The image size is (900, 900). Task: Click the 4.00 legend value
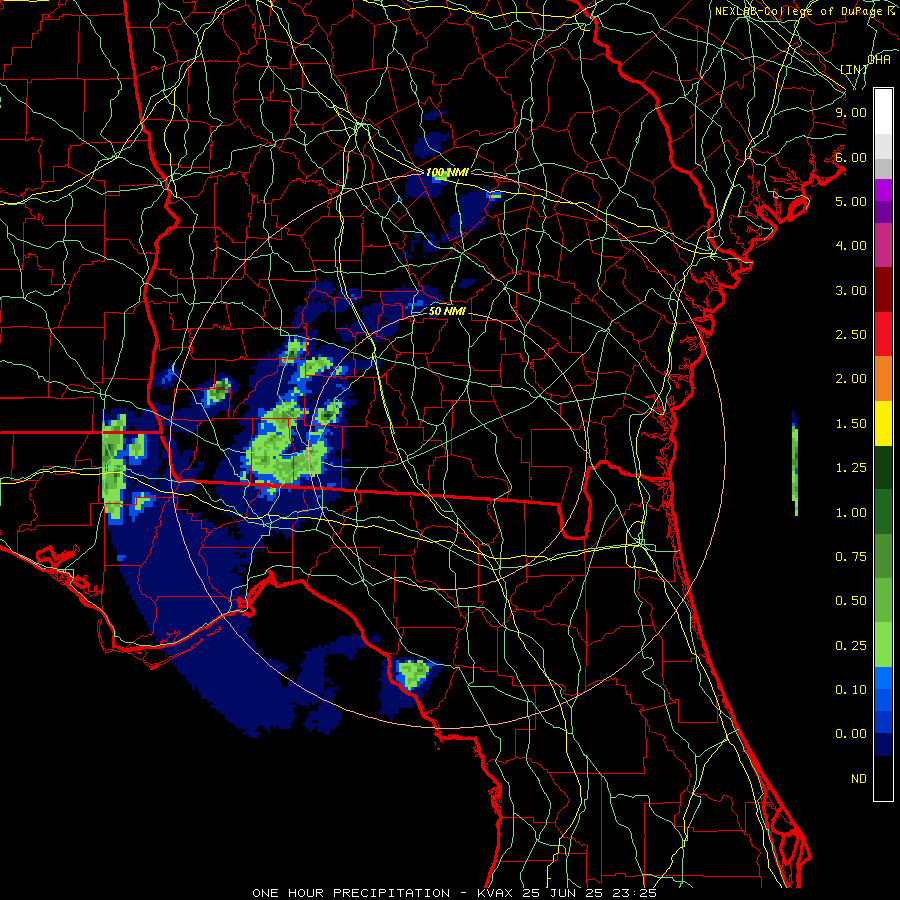coord(851,246)
